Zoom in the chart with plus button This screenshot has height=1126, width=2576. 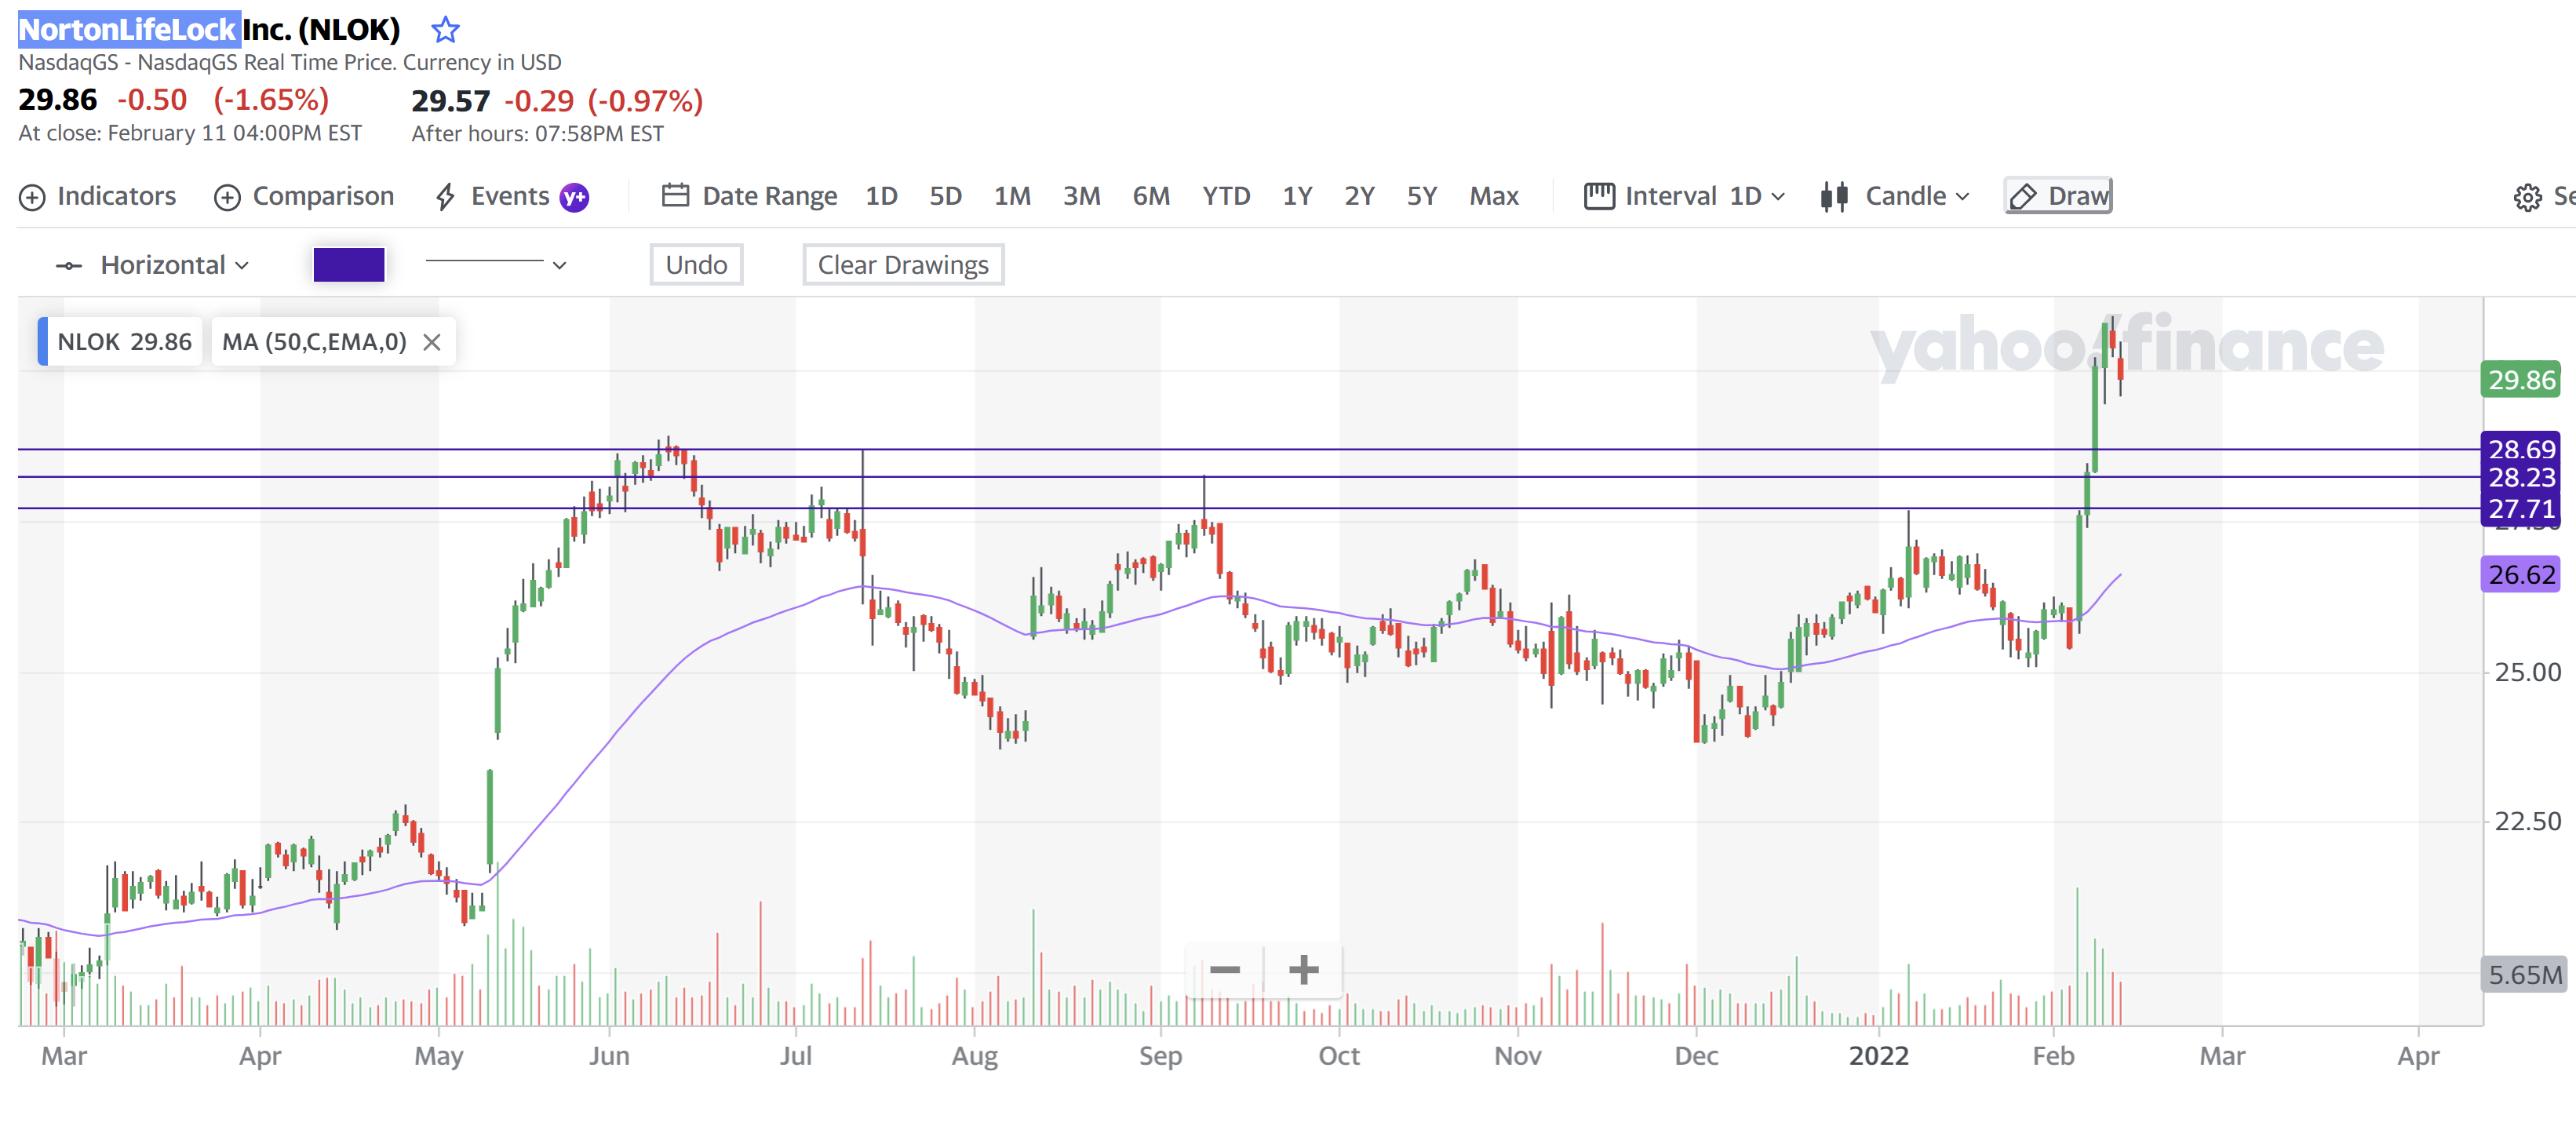[1303, 969]
